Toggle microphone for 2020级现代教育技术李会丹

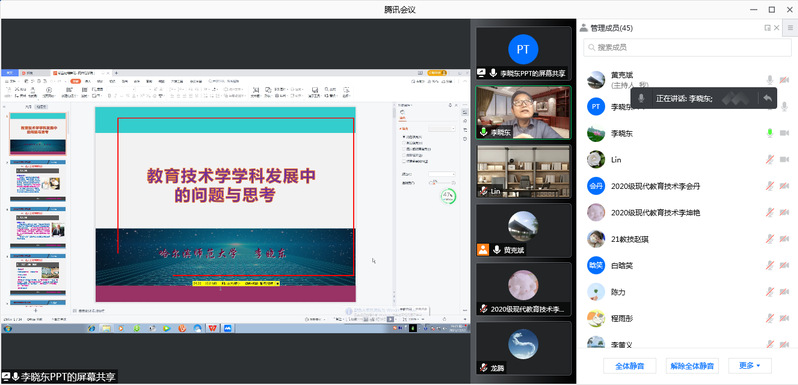click(770, 186)
